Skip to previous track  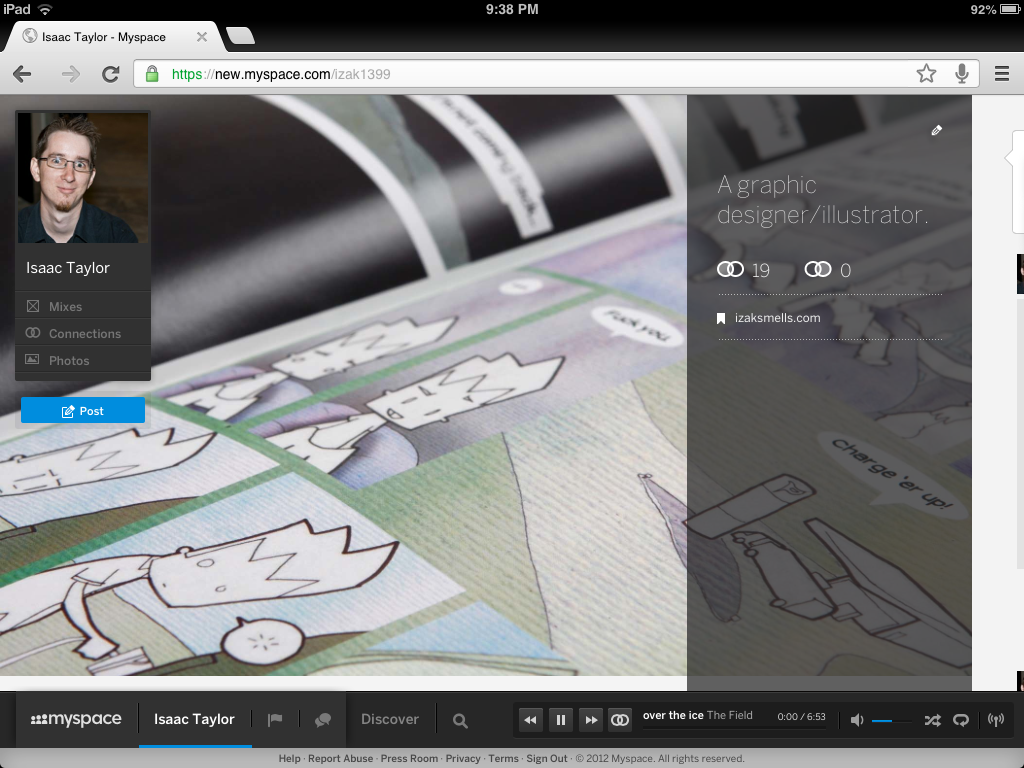point(530,720)
